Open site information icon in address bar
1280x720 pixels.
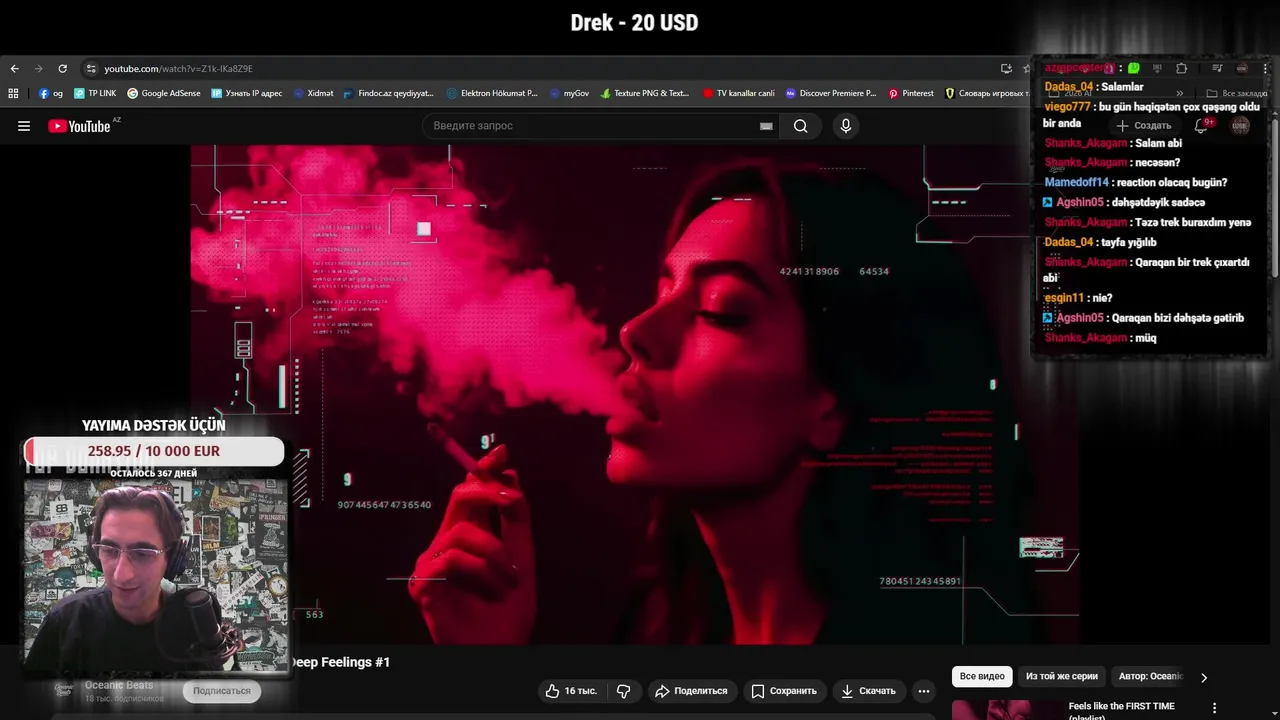(x=91, y=69)
